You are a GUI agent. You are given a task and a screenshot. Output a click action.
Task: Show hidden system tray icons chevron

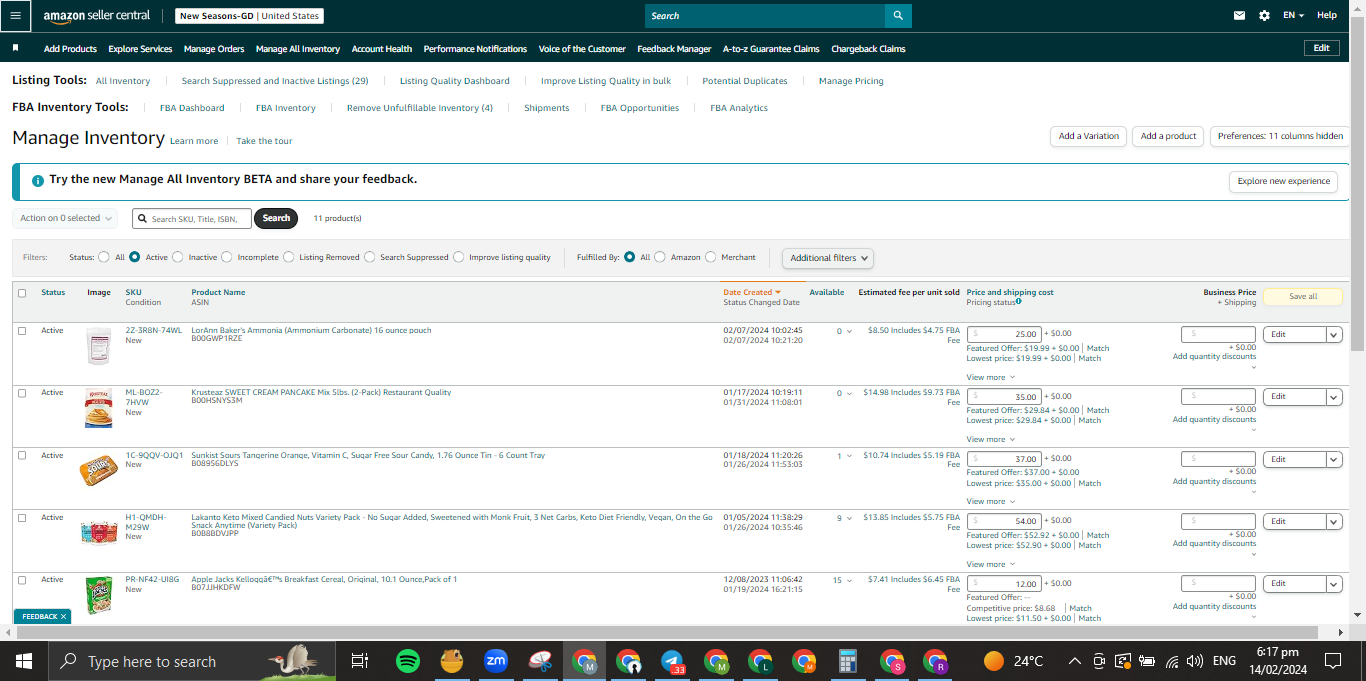tap(1074, 661)
